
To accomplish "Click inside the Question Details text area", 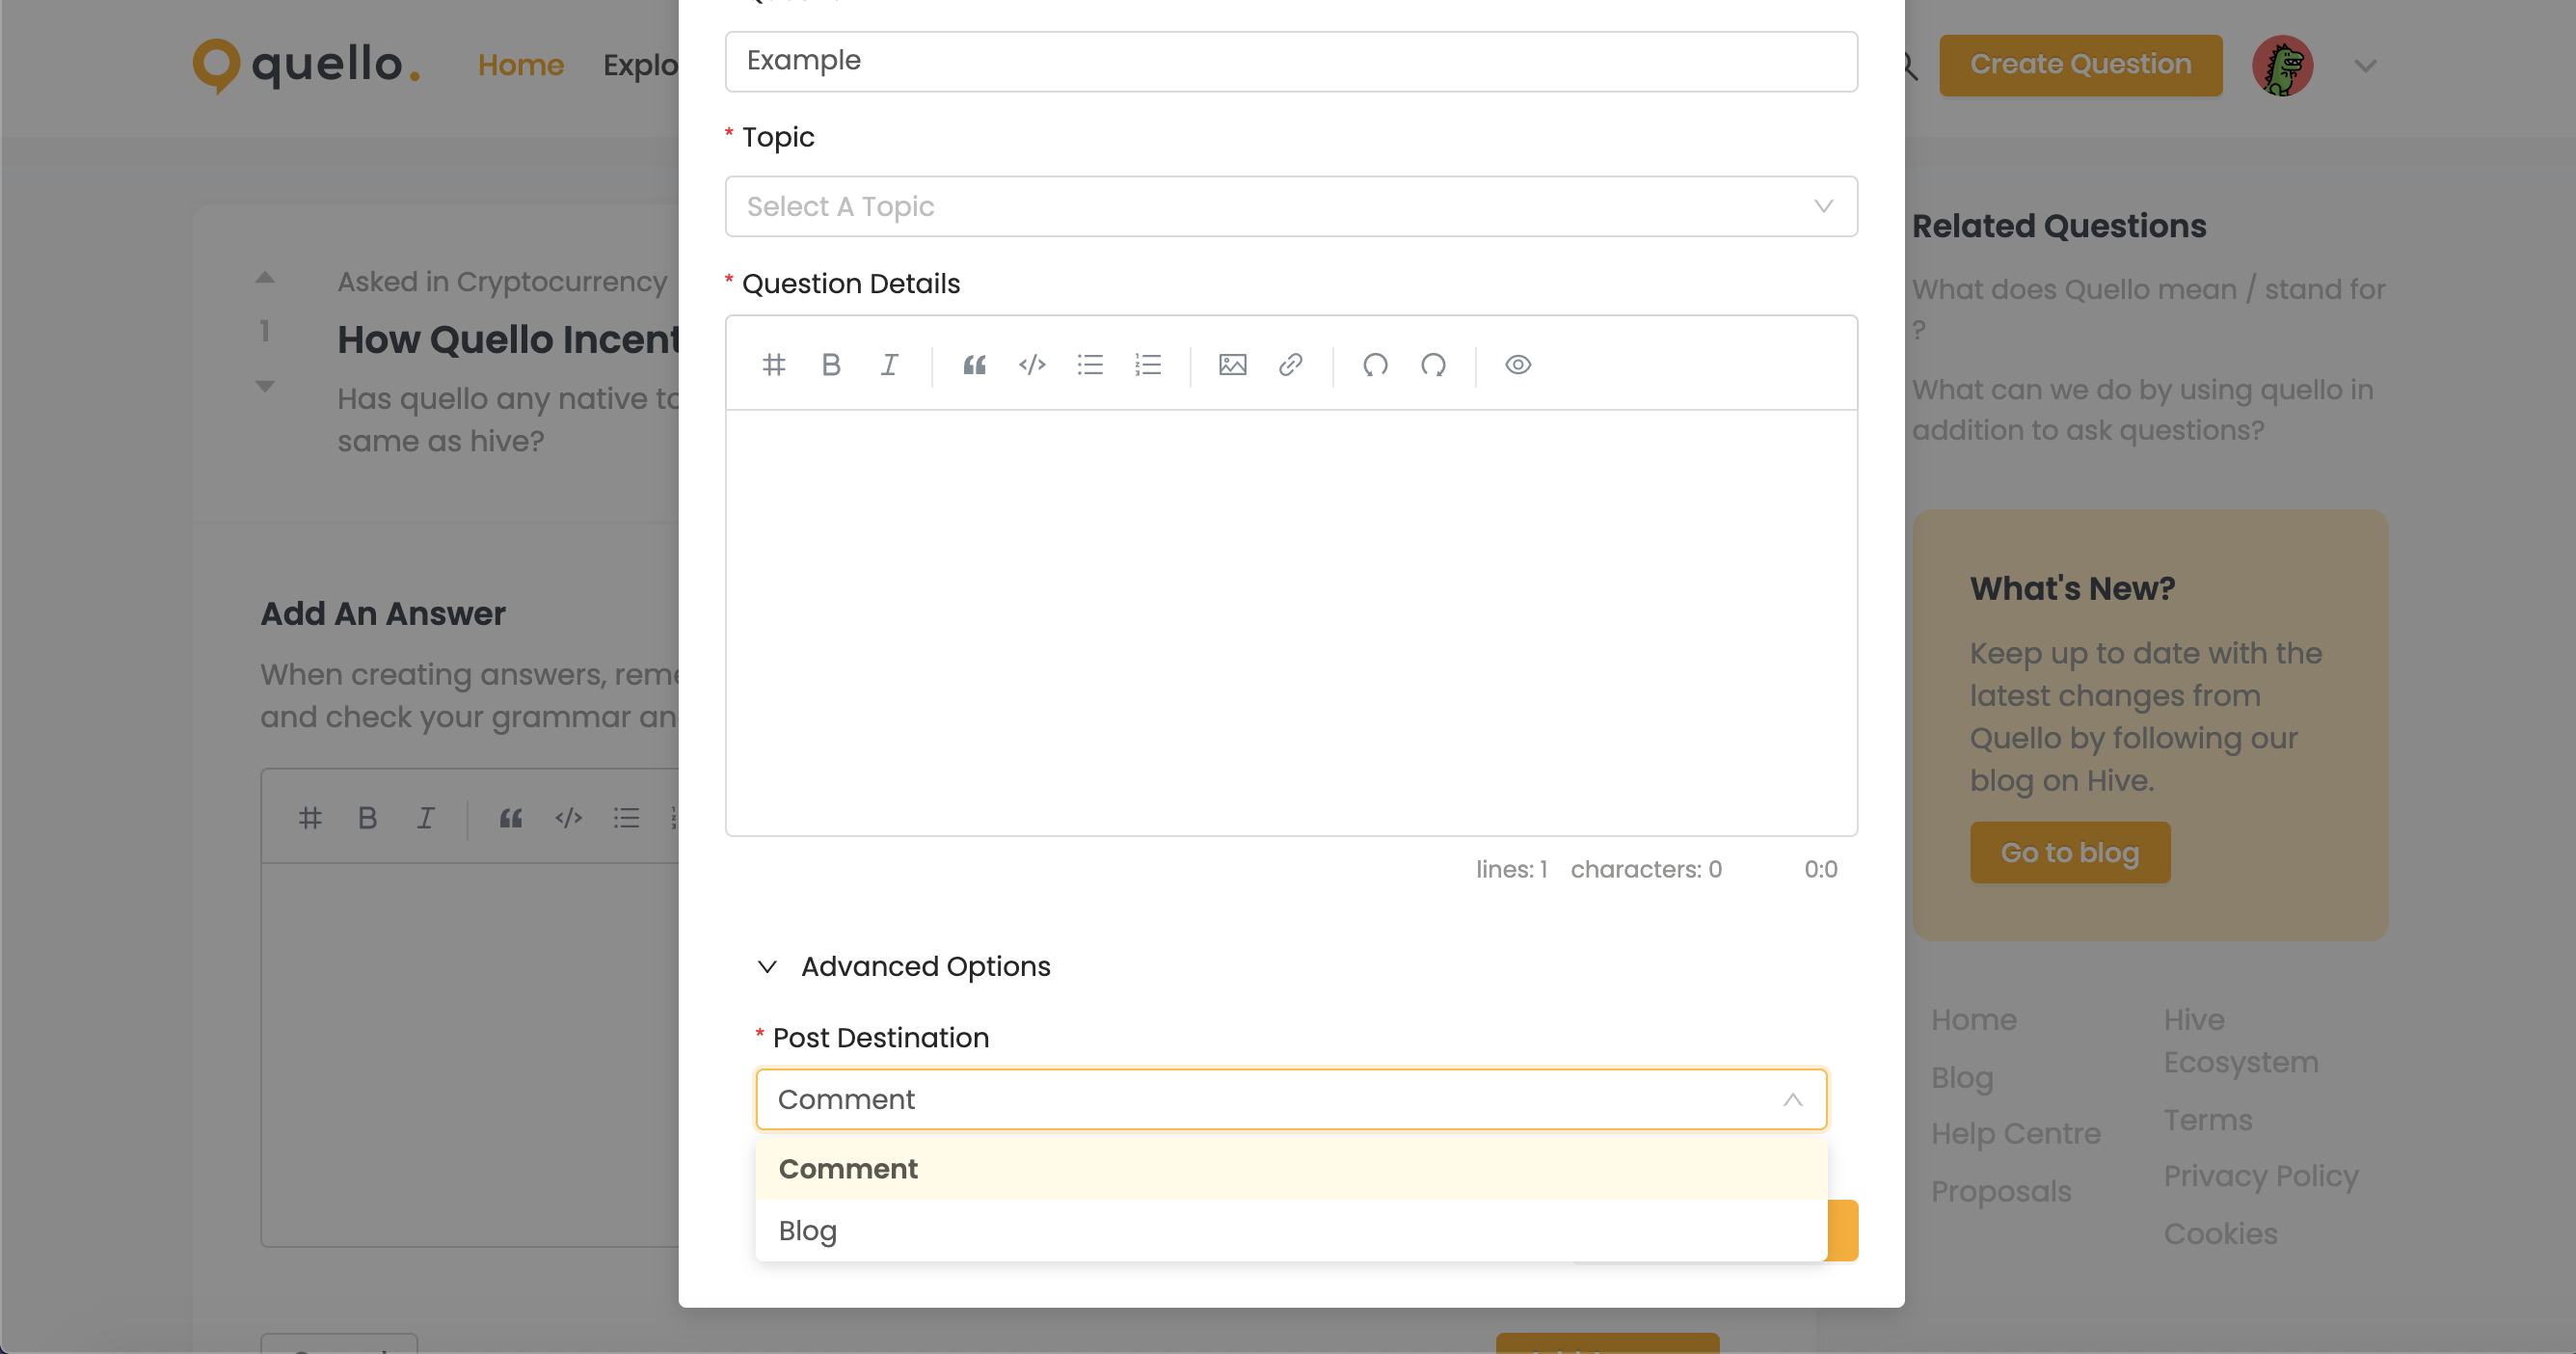I will [x=1291, y=622].
